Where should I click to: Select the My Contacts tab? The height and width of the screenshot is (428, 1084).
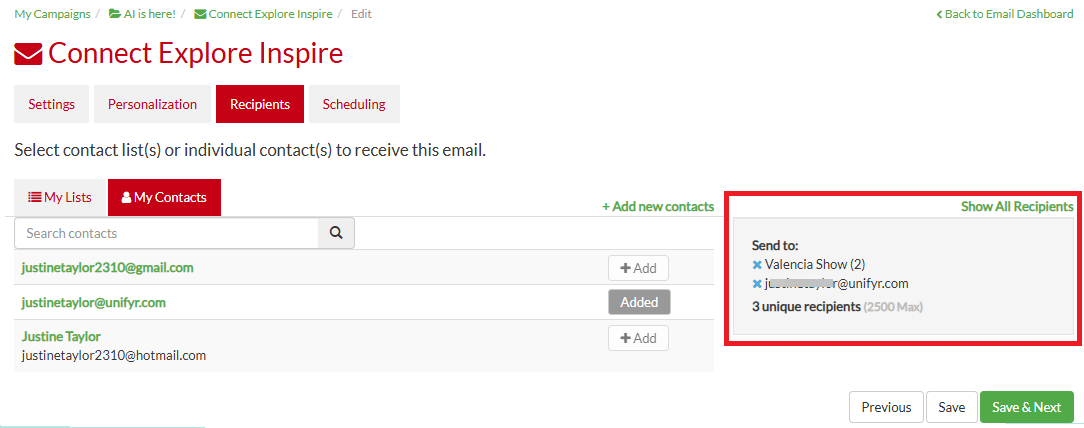165,197
